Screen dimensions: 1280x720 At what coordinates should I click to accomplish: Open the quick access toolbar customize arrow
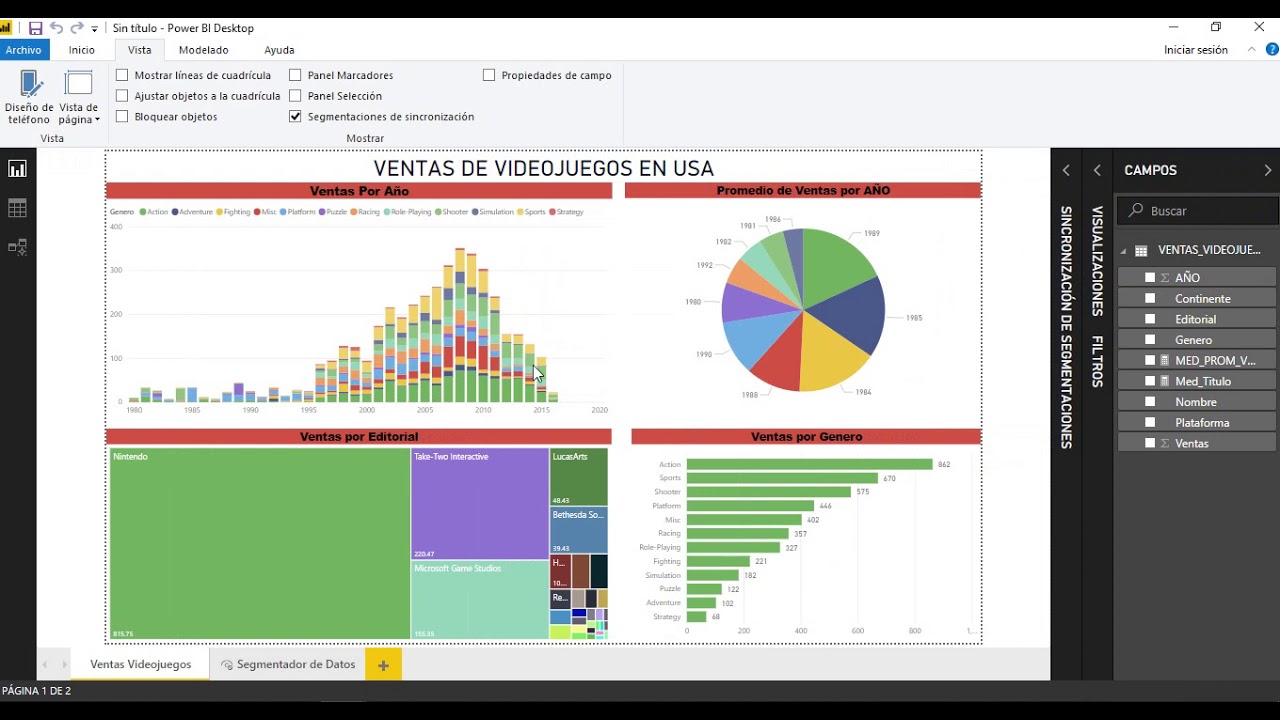[95, 29]
